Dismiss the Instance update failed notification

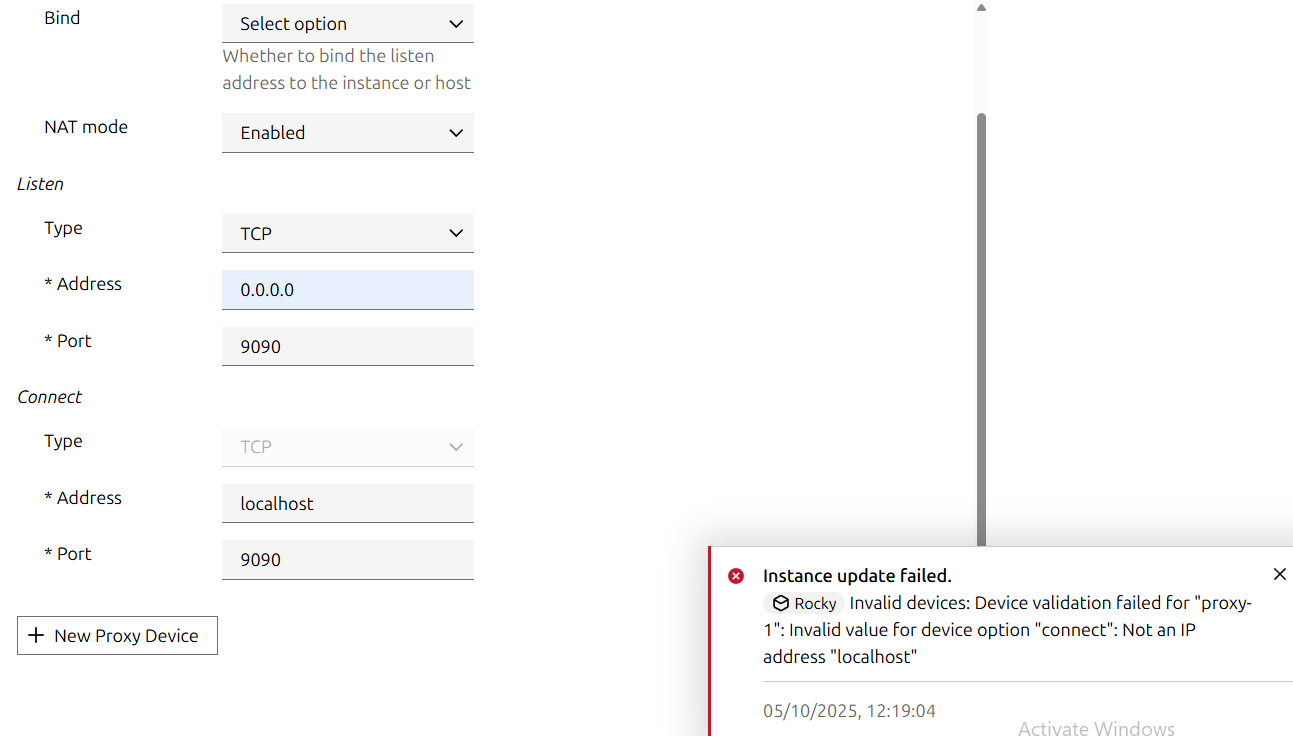pos(1279,574)
